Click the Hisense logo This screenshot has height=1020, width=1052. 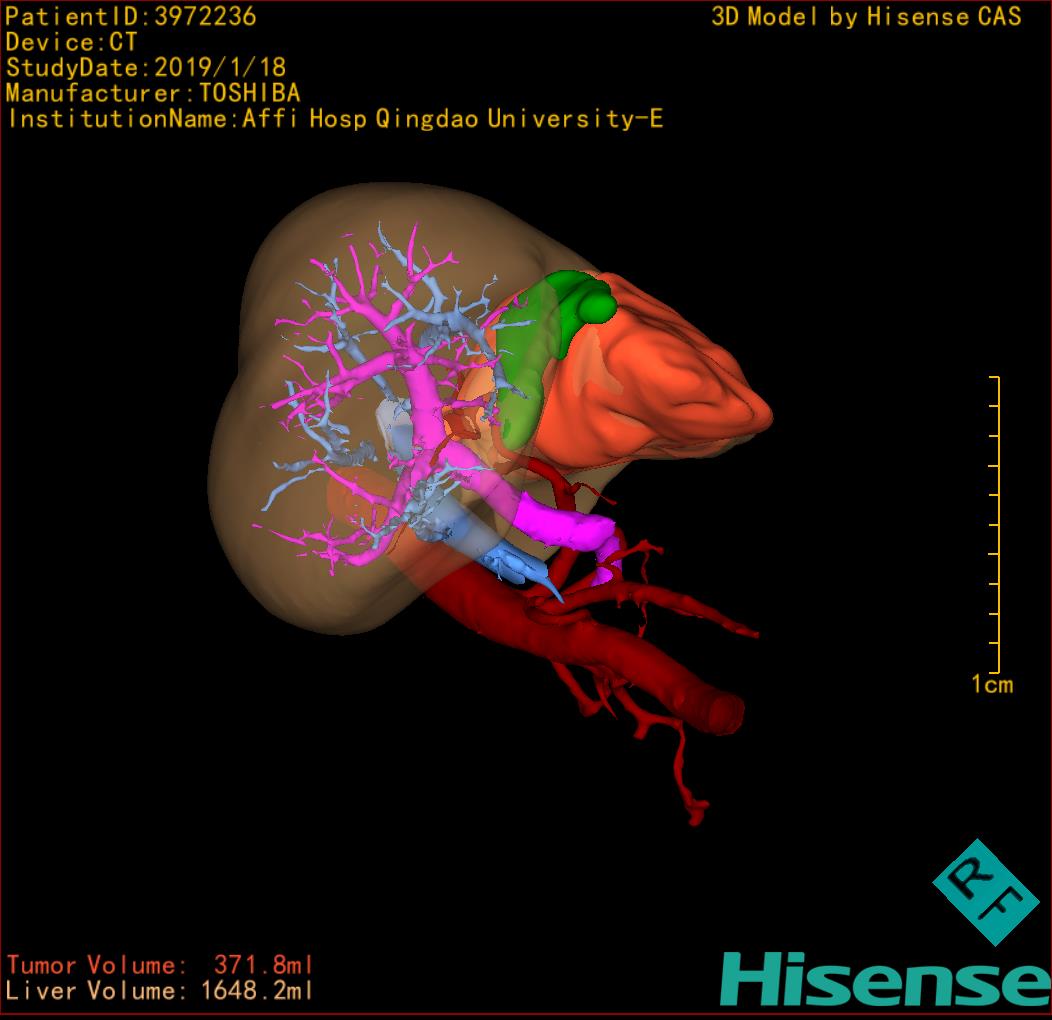pos(885,979)
